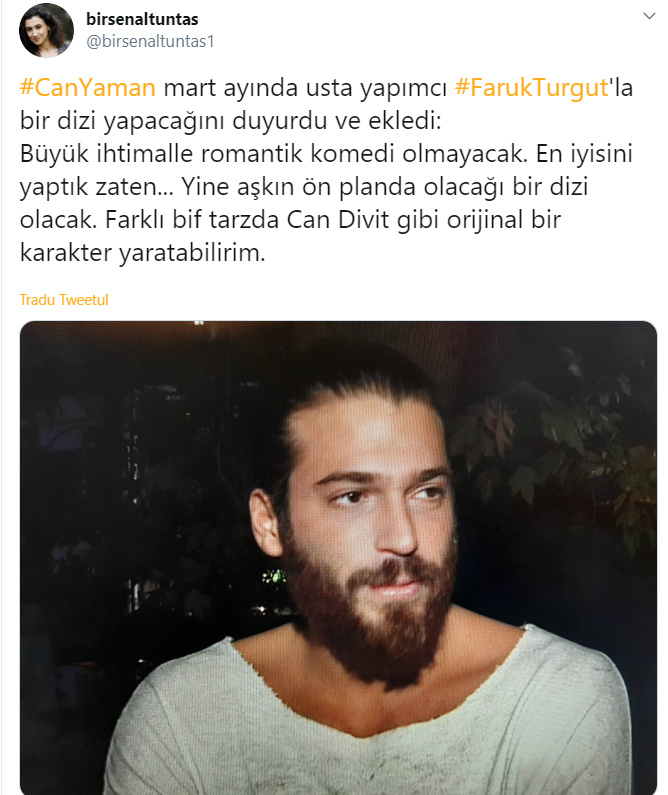Click the line bir dizi yapacağını duyurdu
This screenshot has width=668, height=795.
click(231, 121)
